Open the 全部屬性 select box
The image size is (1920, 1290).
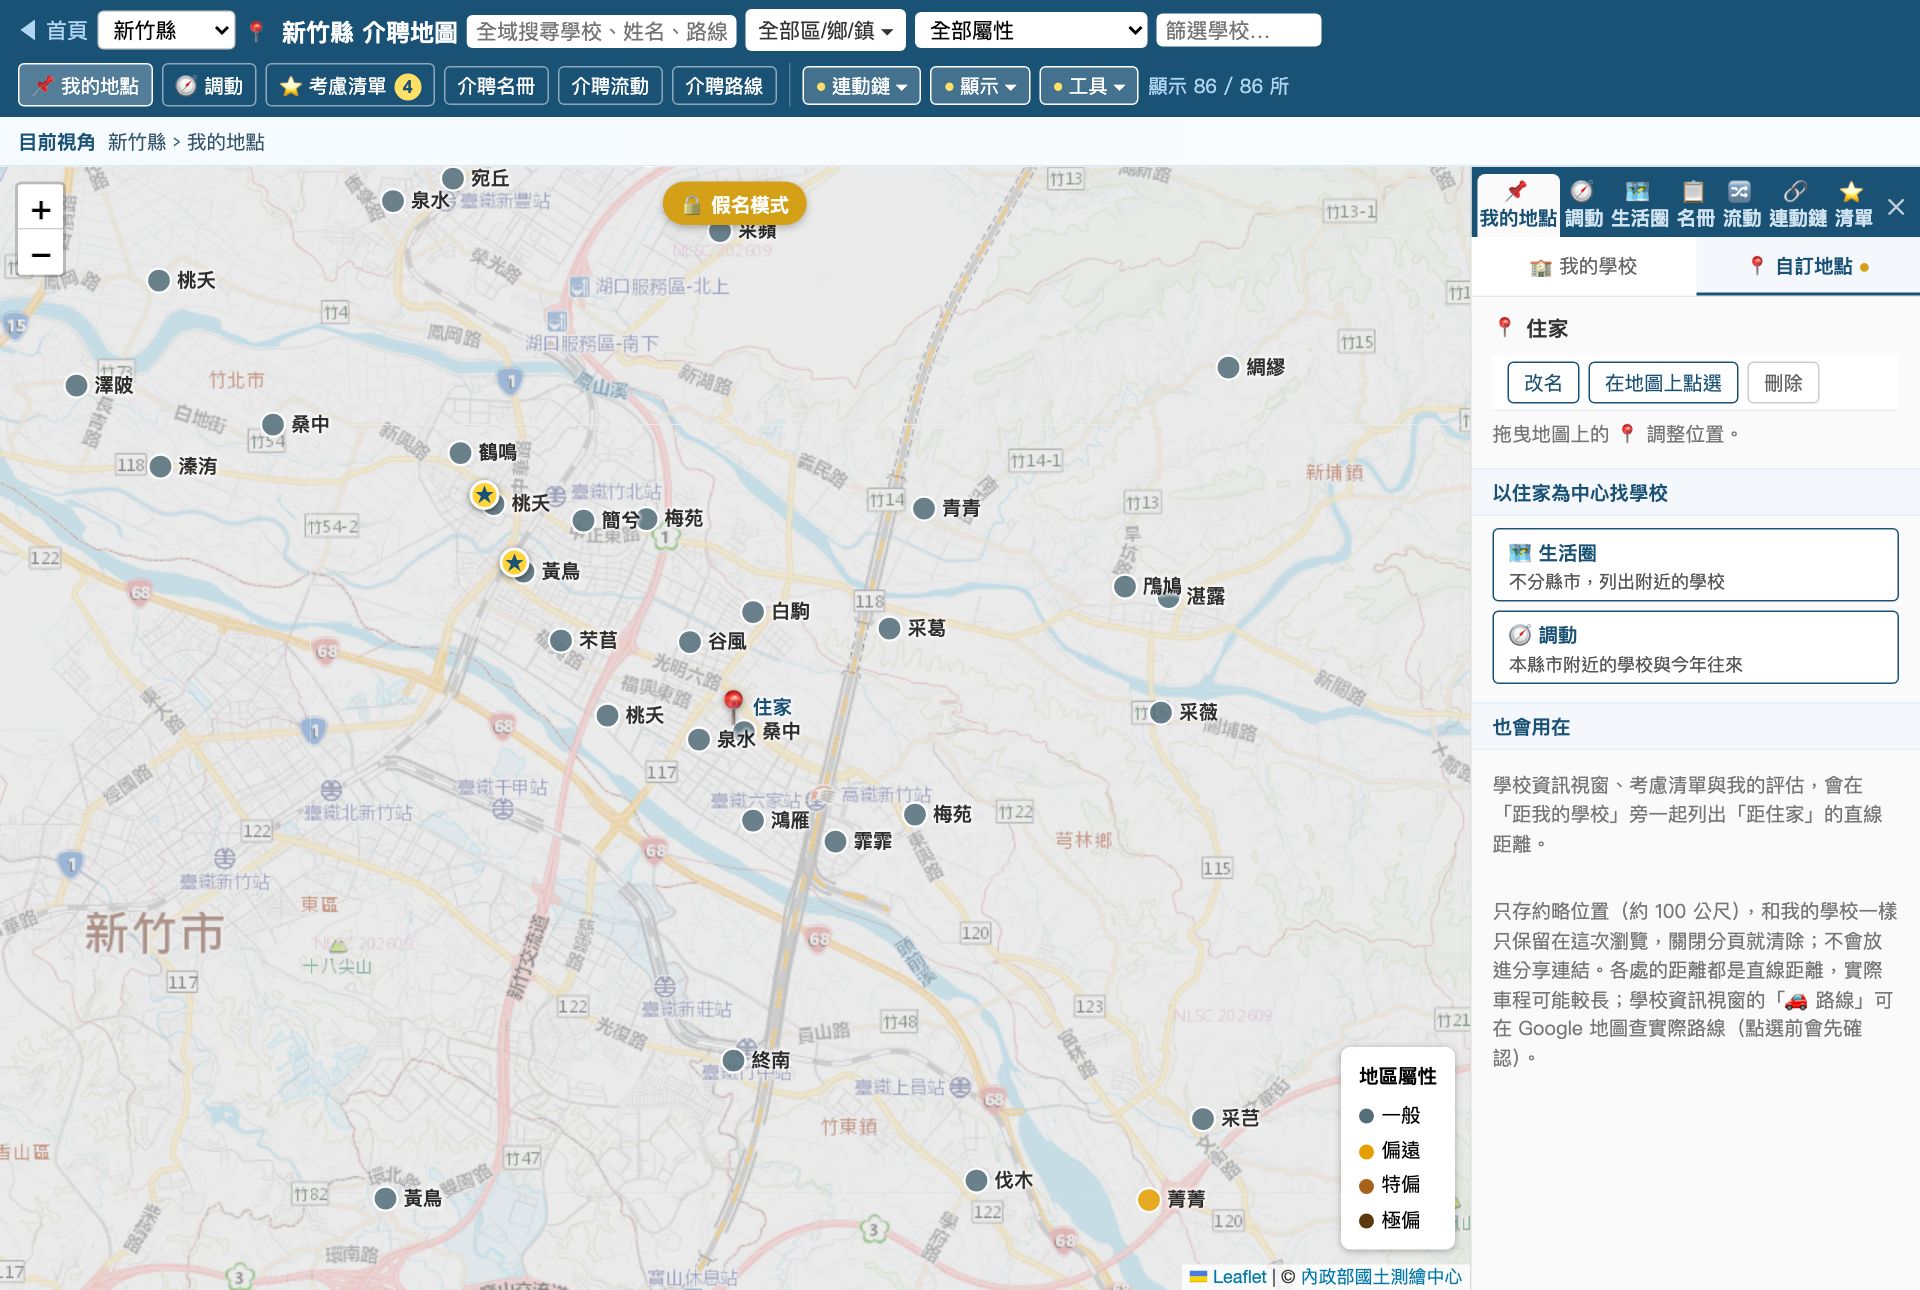click(1031, 31)
